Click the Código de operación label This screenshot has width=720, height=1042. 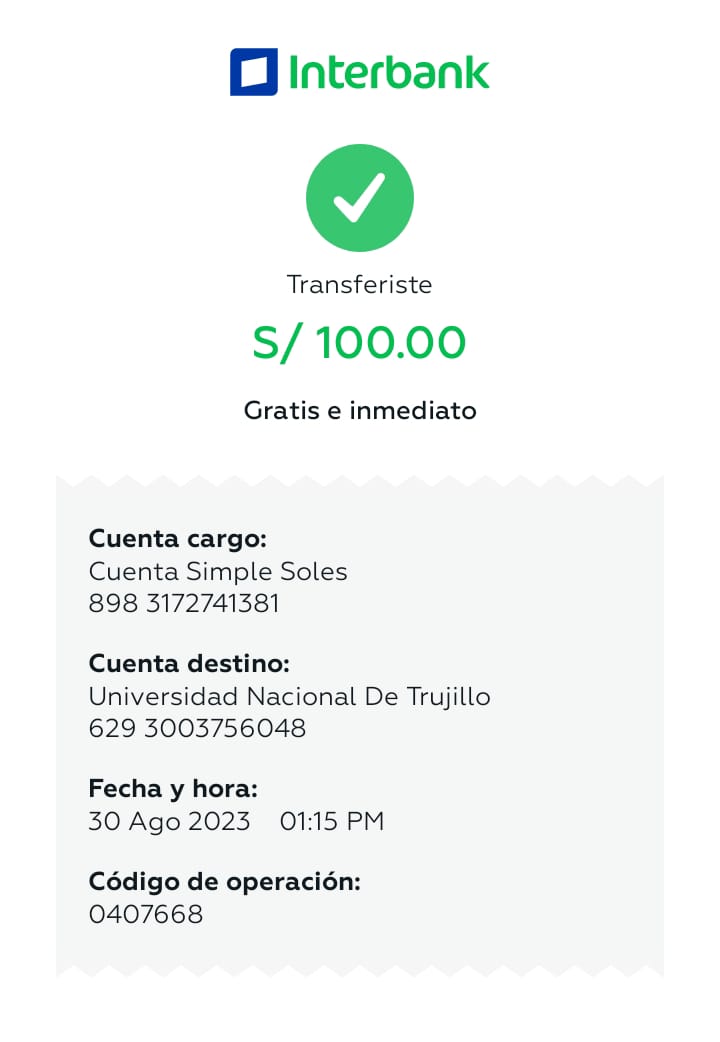[x=224, y=882]
